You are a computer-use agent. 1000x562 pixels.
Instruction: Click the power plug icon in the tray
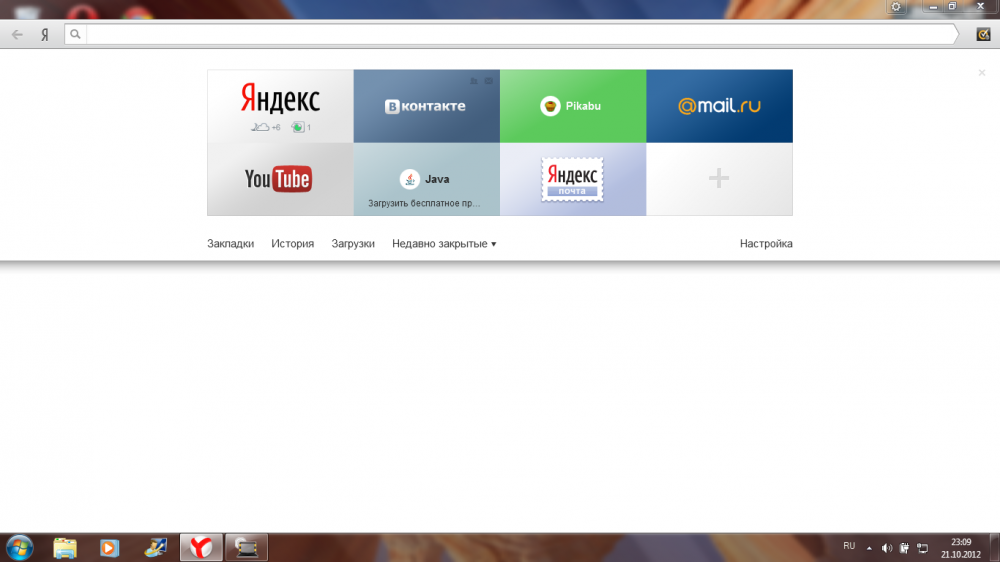click(x=904, y=548)
